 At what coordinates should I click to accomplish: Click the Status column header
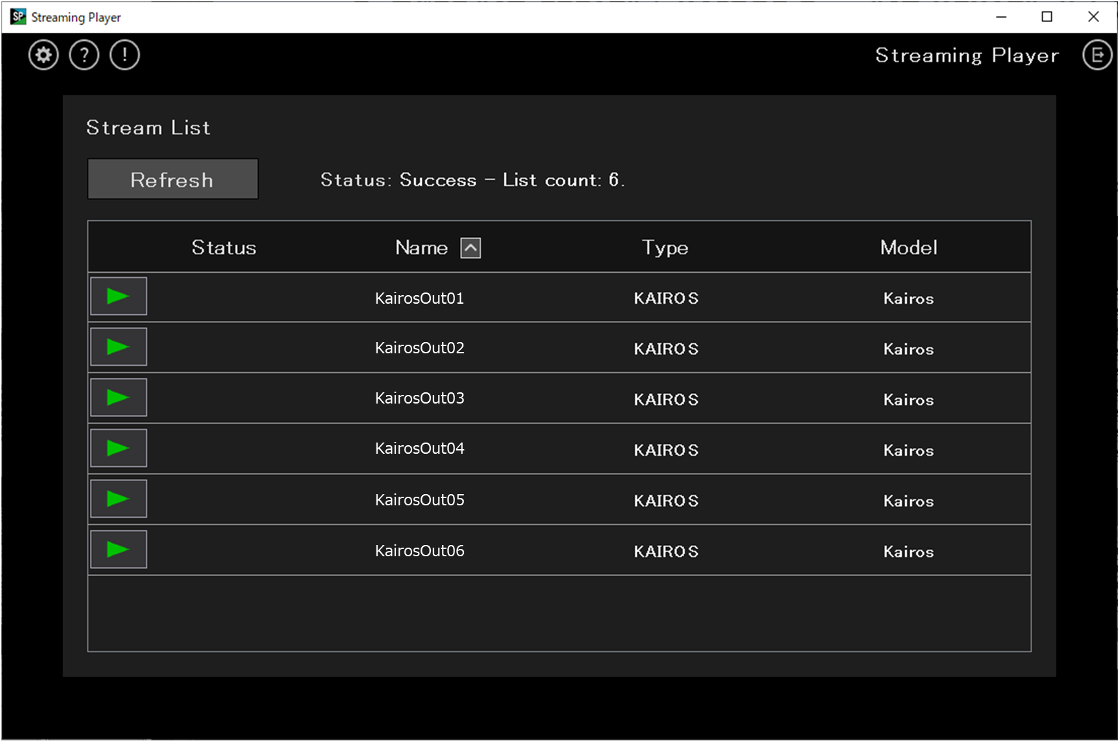click(x=223, y=247)
